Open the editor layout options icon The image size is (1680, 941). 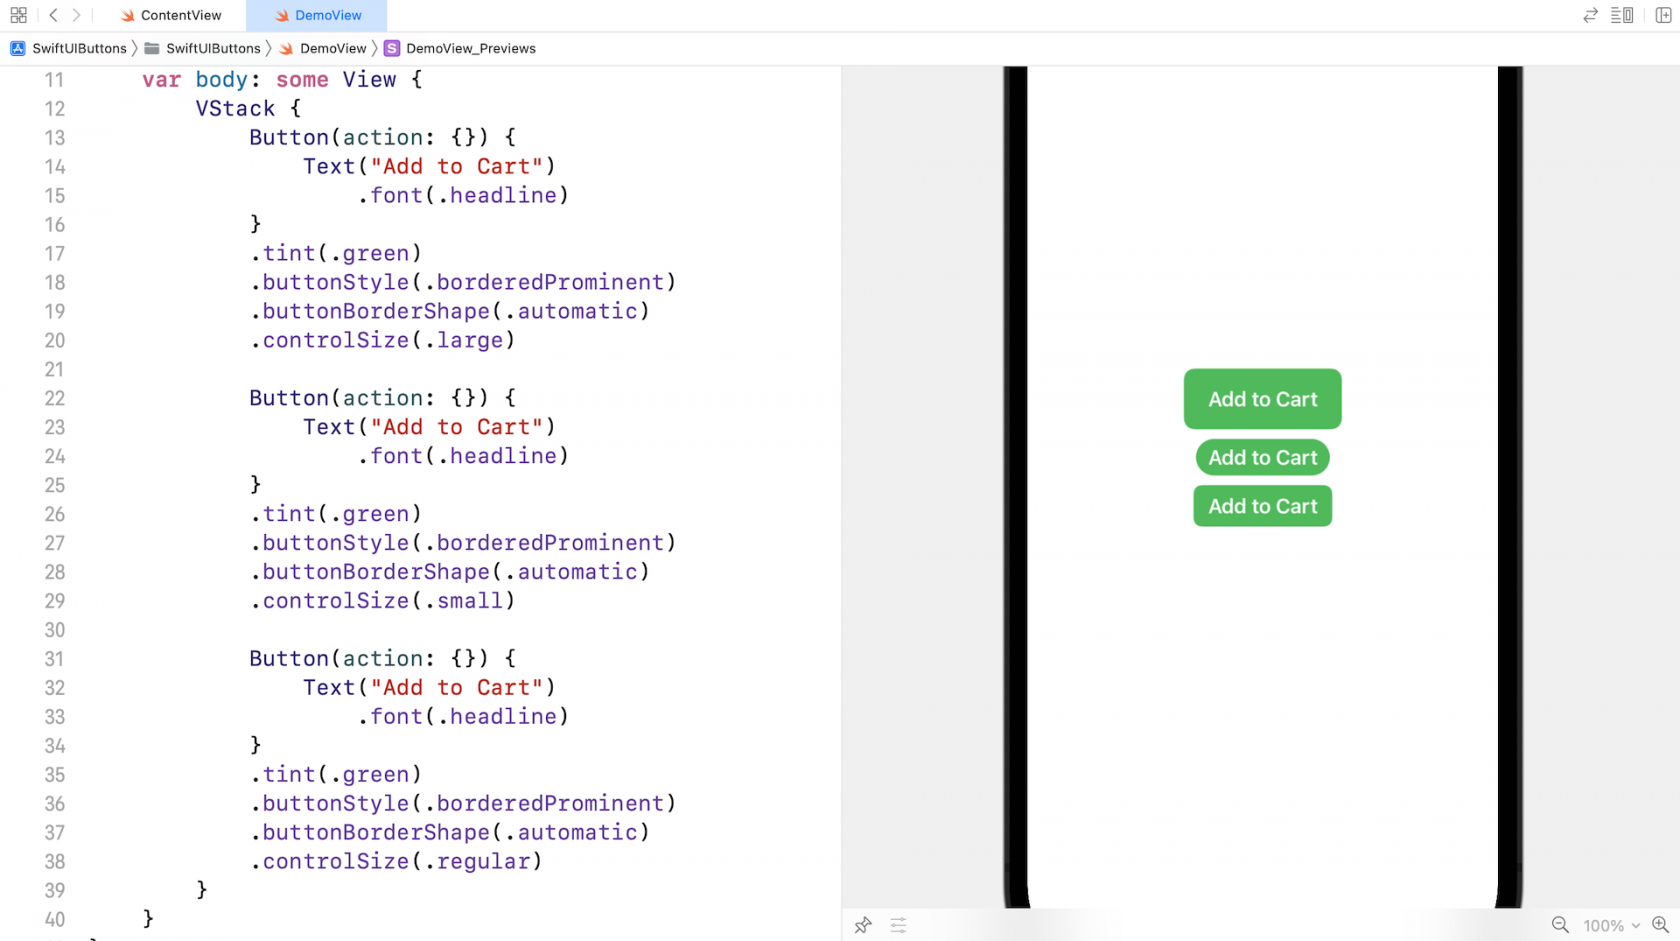(1622, 15)
